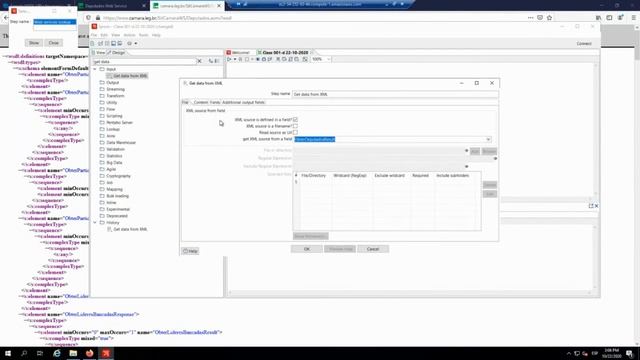Collapse the Input folder in steps tree
The width and height of the screenshot is (640, 360).
coord(95,69)
